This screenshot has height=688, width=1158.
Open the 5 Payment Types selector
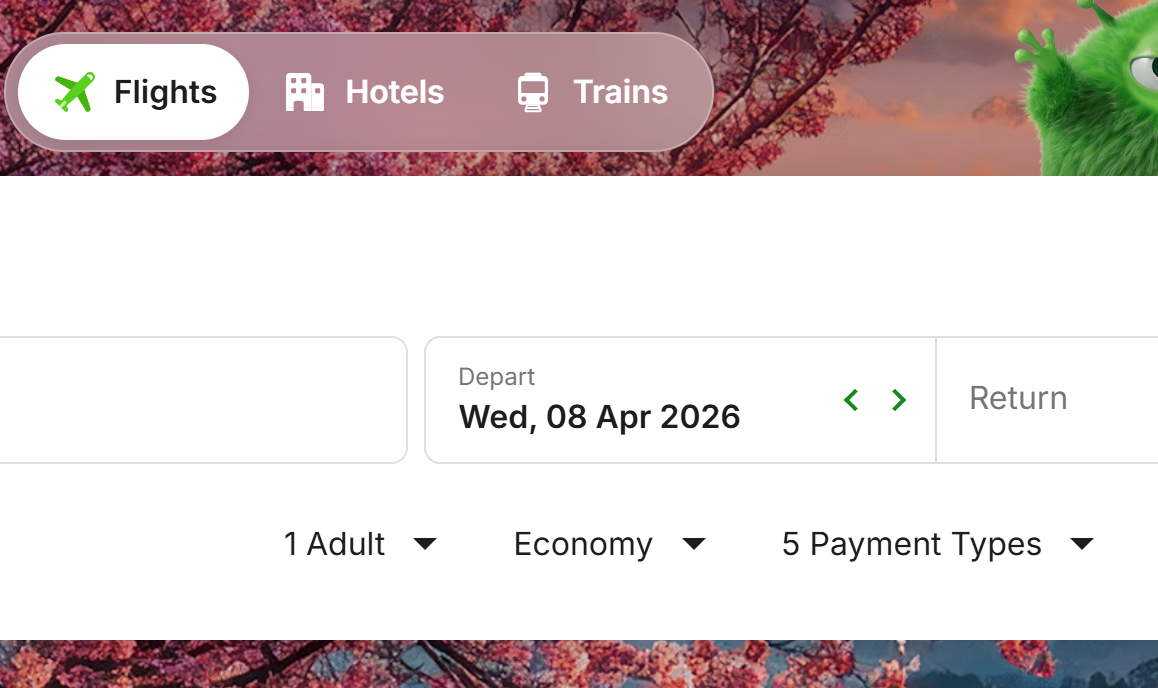[x=912, y=544]
